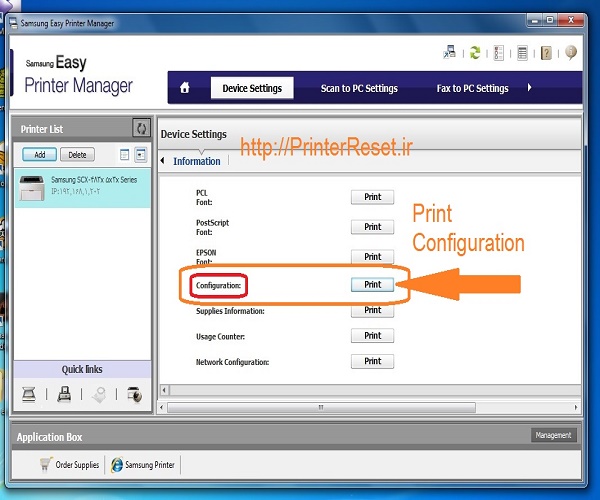Print the EPSON Font list
This screenshot has height=500, width=600.
click(x=372, y=256)
